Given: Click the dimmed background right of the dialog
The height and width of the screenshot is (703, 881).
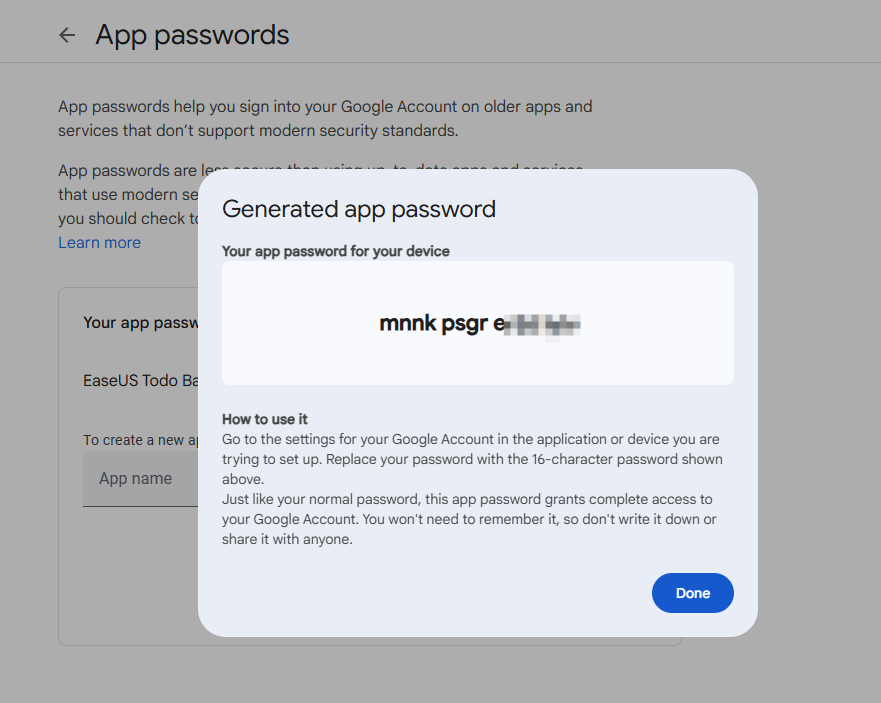Looking at the screenshot, I should [x=819, y=393].
